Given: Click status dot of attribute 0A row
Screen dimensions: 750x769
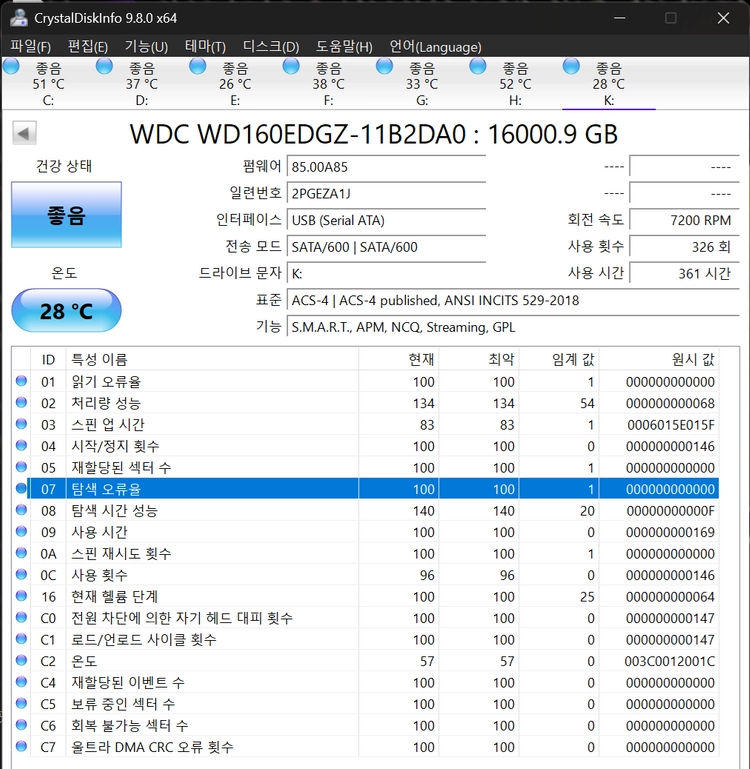Looking at the screenshot, I should (21, 553).
